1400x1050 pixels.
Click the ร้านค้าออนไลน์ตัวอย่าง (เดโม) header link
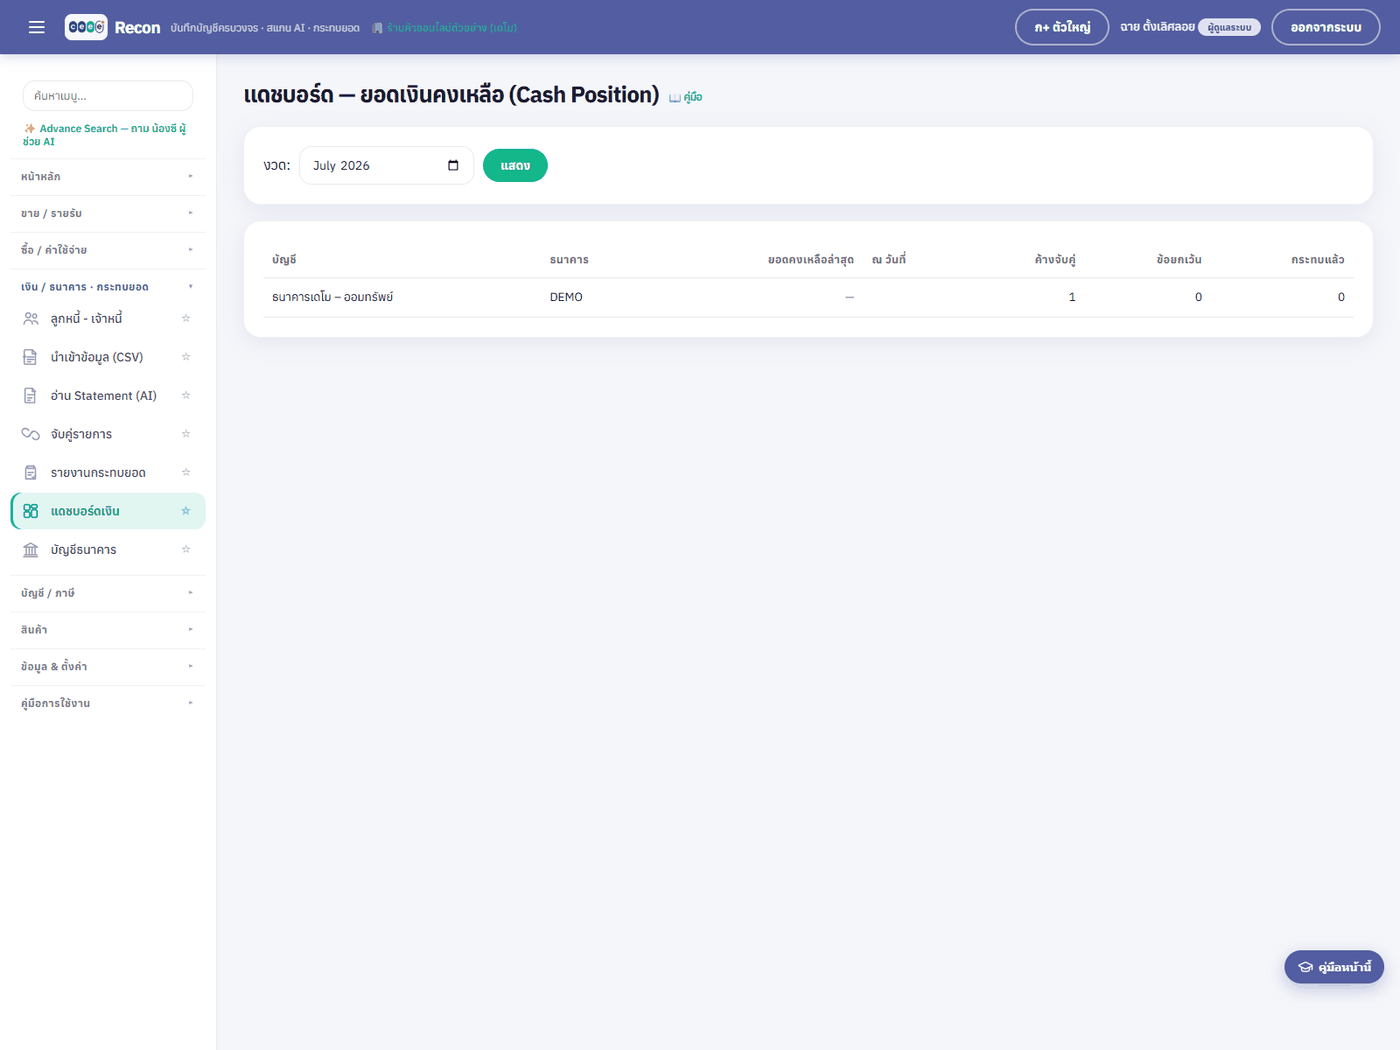[x=445, y=28]
